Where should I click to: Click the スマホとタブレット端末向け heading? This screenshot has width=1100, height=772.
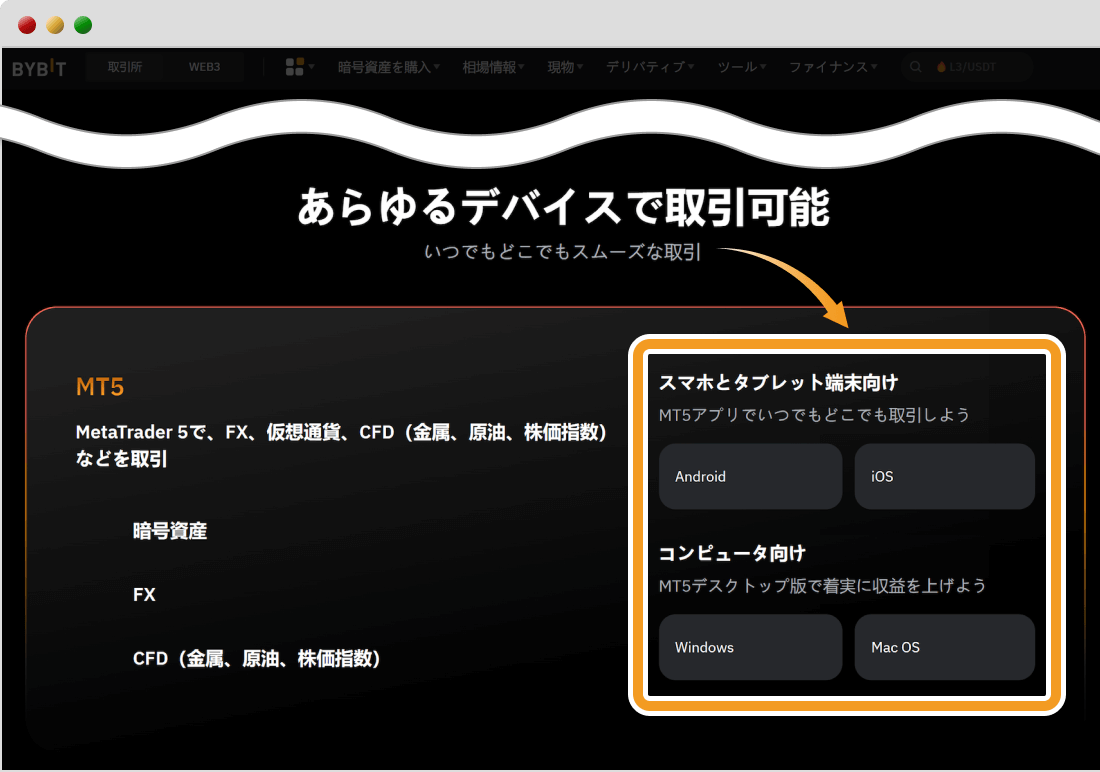click(778, 382)
